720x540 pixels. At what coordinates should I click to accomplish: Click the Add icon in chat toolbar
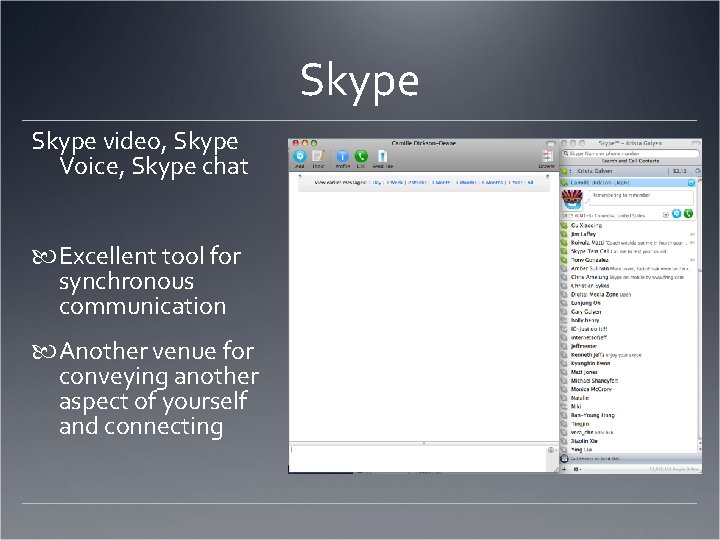tap(300, 157)
